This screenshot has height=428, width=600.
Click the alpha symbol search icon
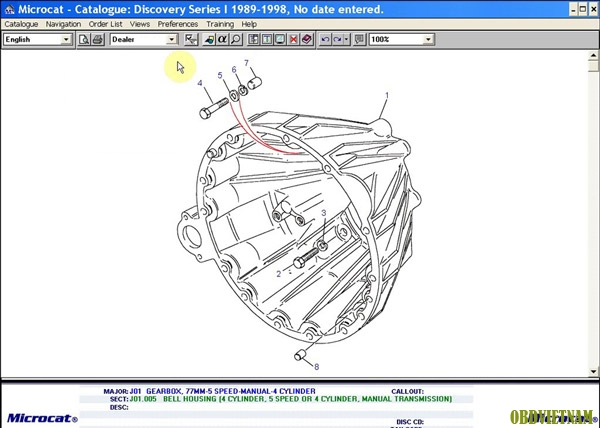coord(222,39)
